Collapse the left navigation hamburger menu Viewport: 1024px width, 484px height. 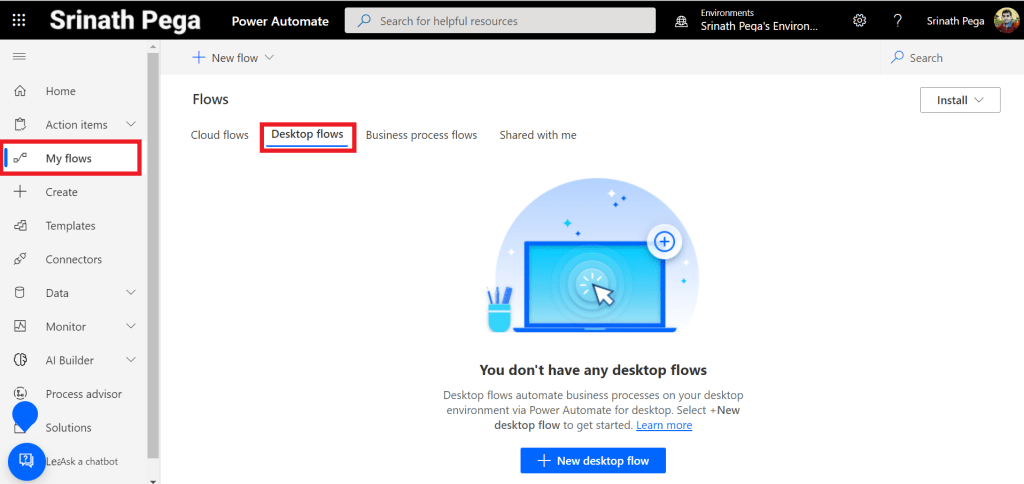click(19, 57)
